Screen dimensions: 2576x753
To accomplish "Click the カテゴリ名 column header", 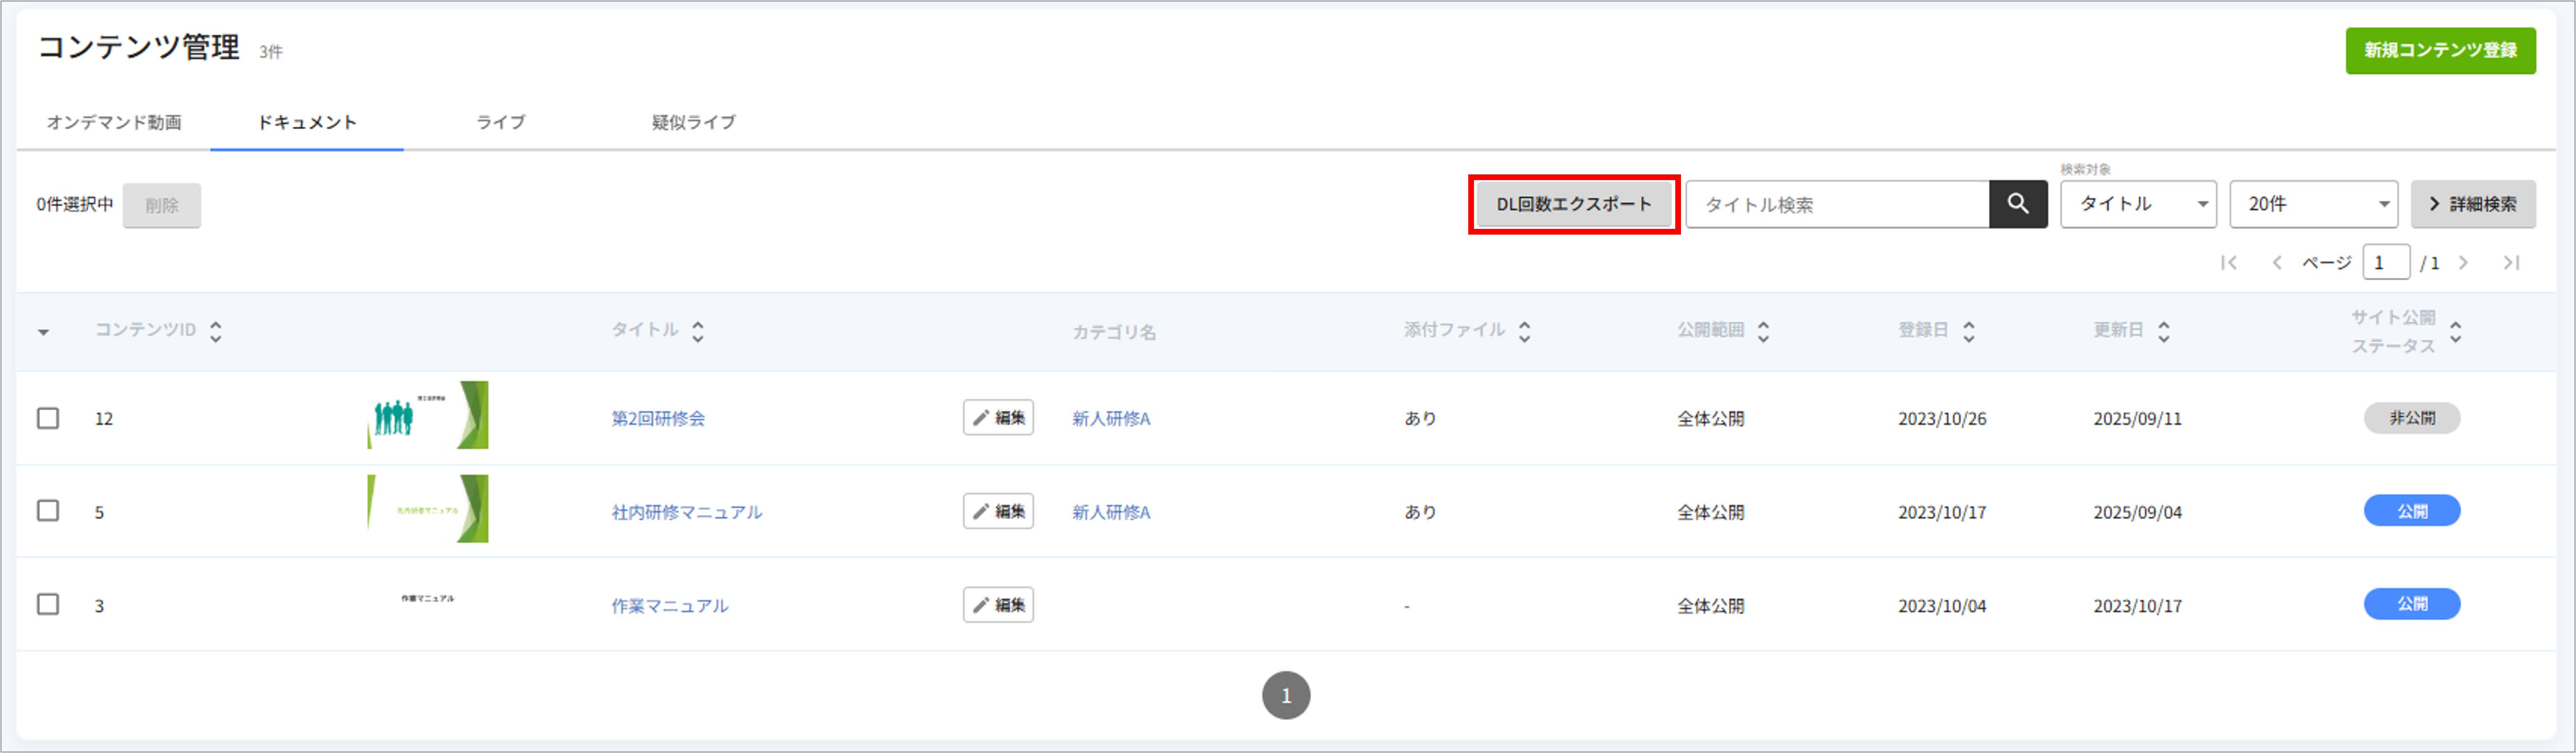I will [x=1114, y=332].
